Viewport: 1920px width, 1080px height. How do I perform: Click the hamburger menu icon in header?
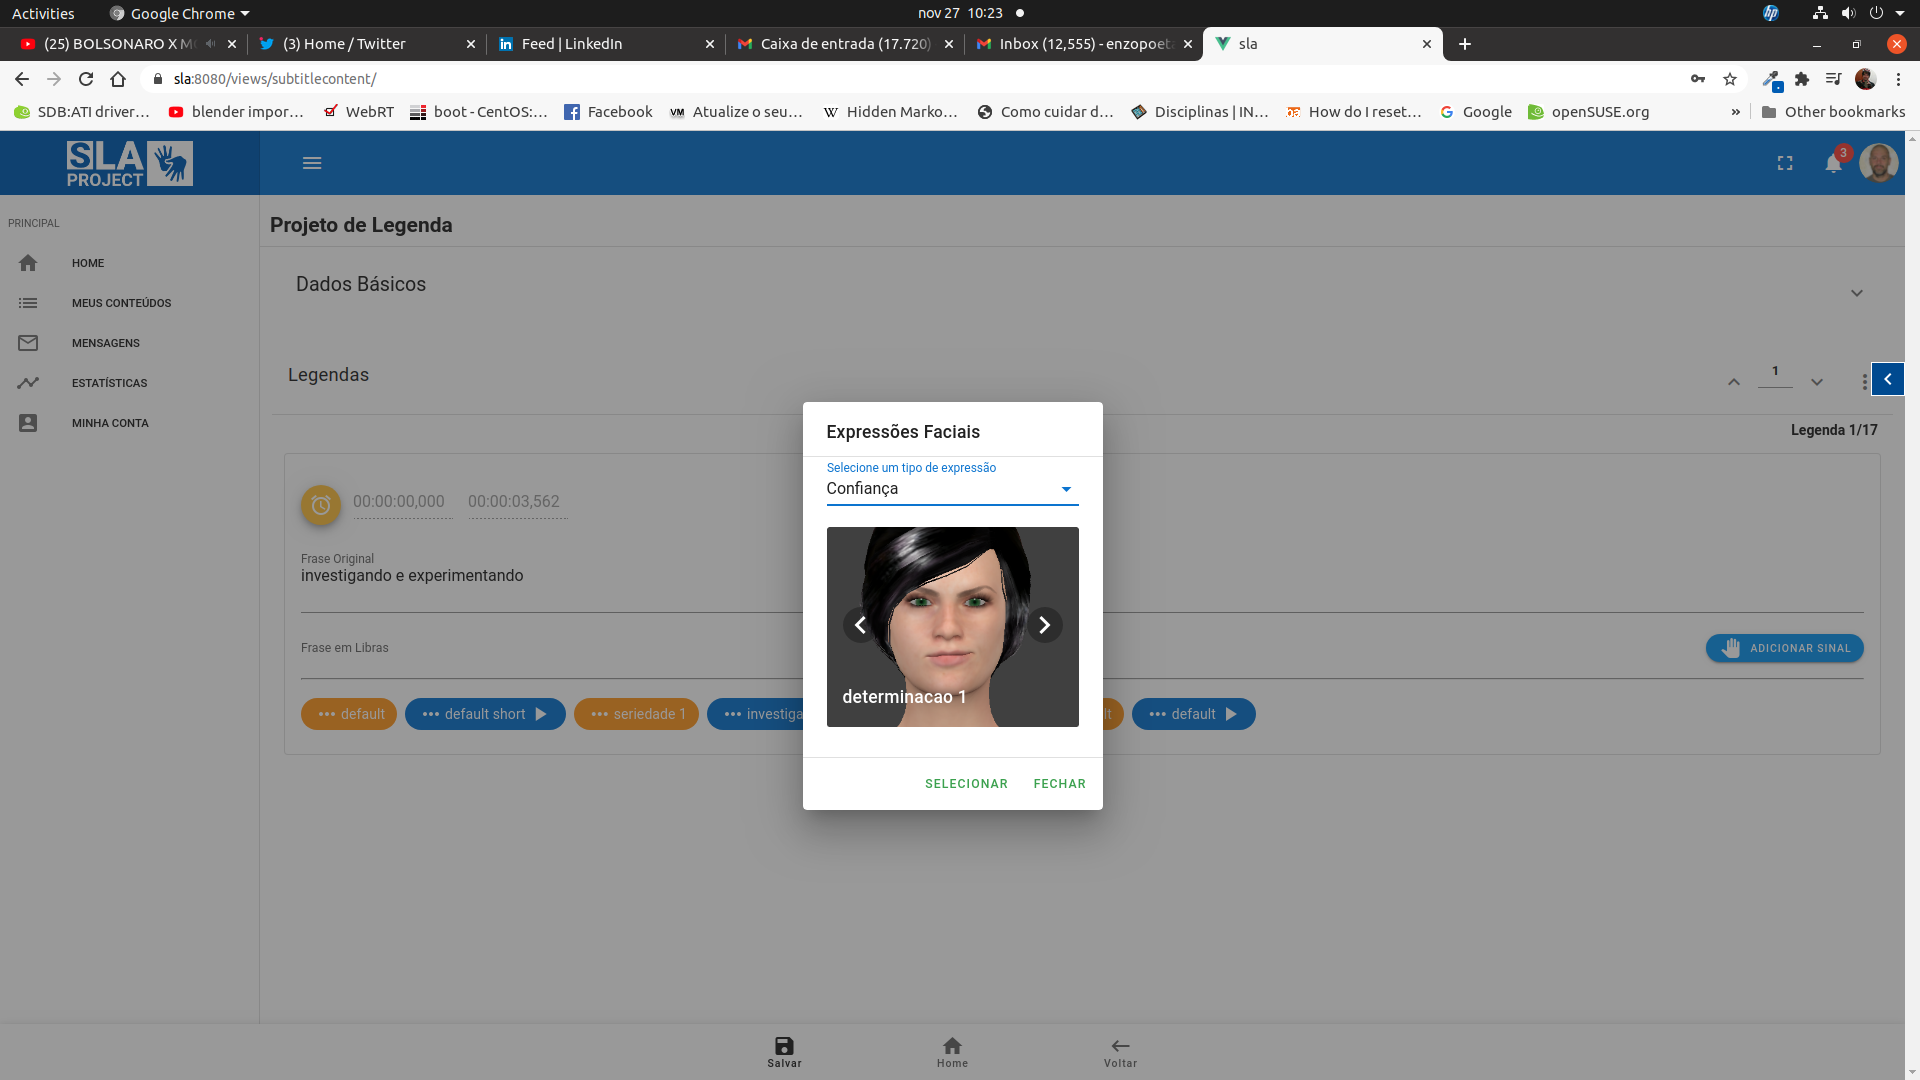point(312,163)
